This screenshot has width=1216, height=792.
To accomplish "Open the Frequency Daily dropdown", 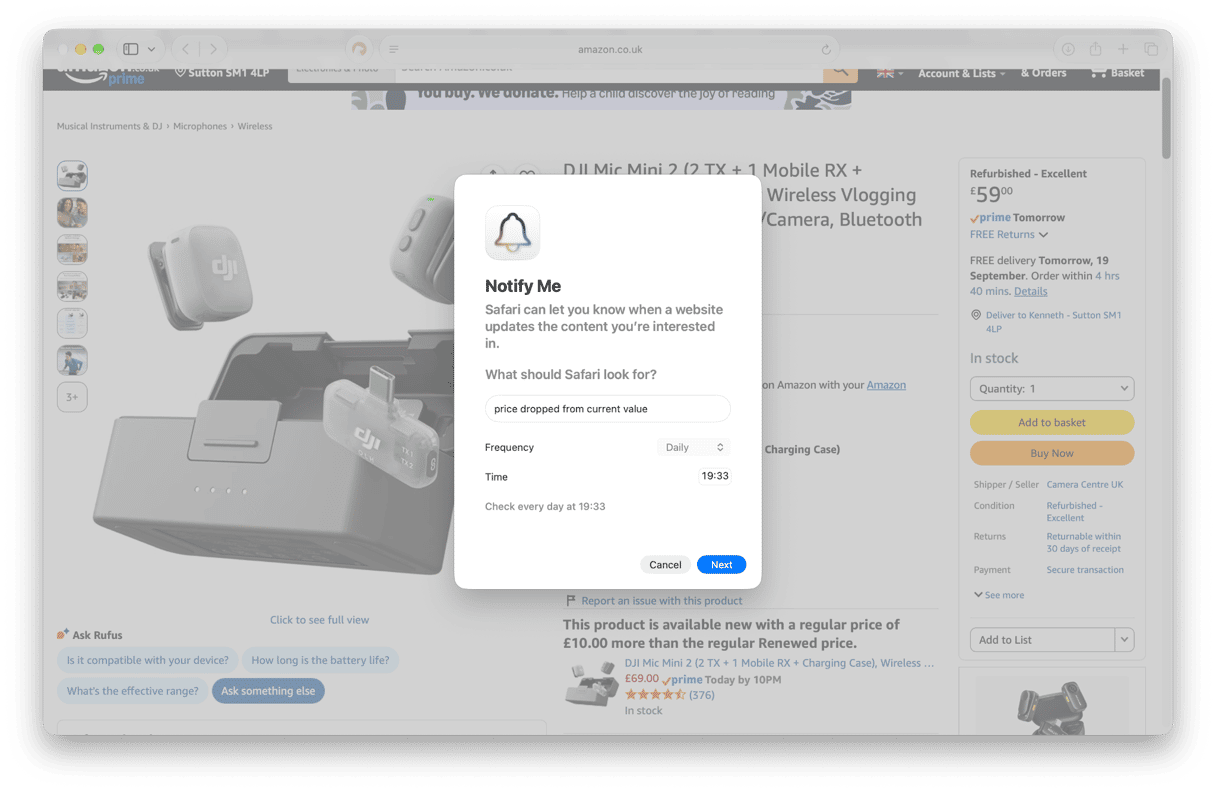I will [693, 447].
